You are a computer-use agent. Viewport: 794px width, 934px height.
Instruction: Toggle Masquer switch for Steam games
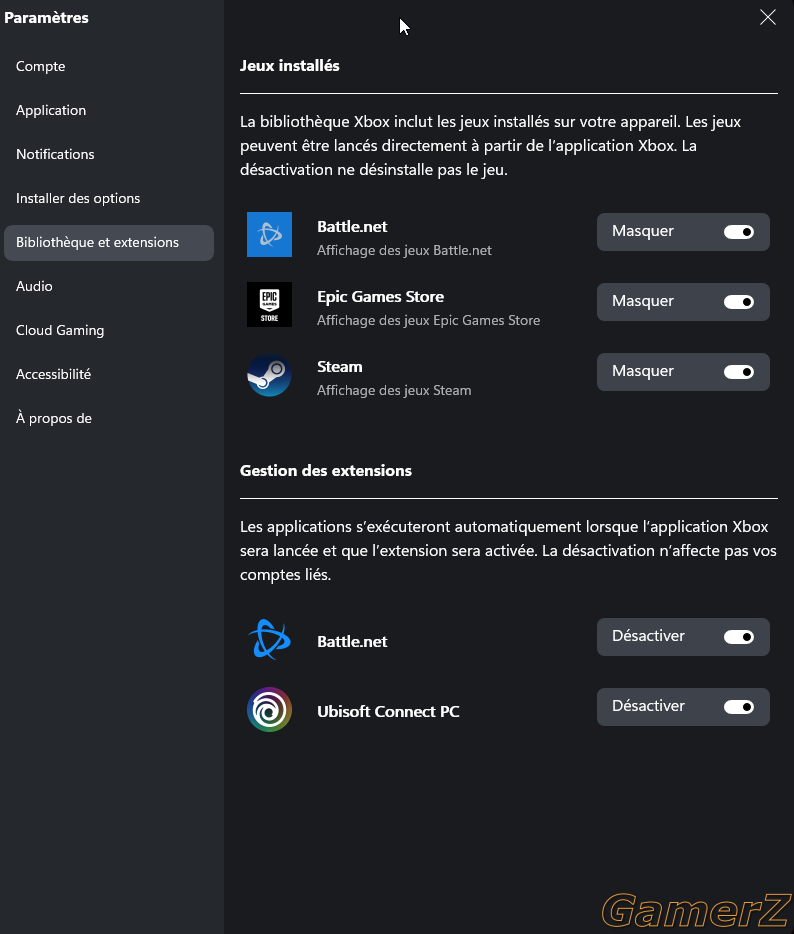point(739,372)
